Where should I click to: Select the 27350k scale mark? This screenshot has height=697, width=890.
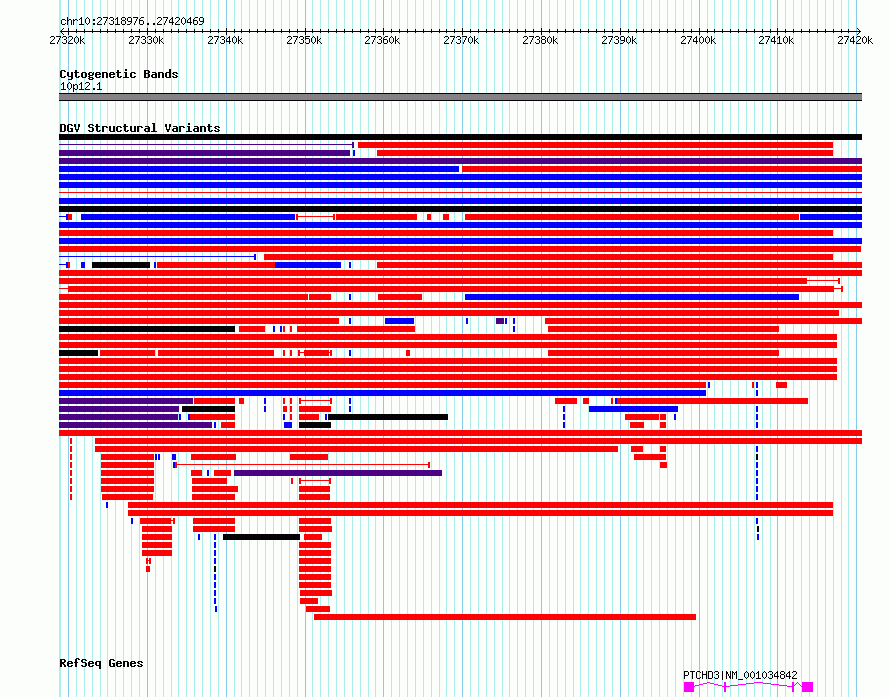coord(304,40)
